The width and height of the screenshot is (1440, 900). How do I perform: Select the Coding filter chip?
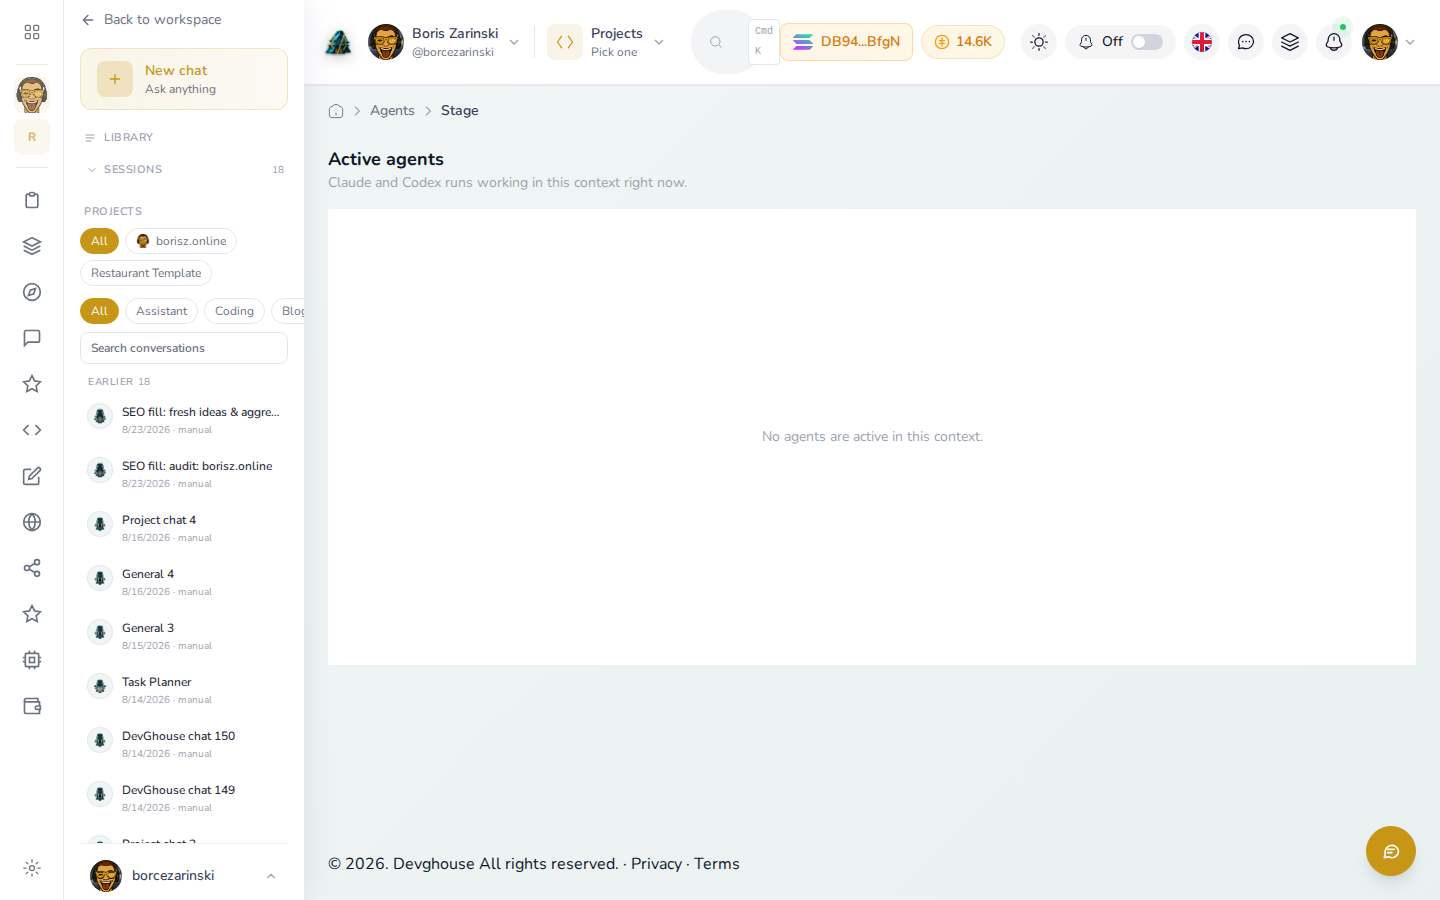click(x=234, y=311)
